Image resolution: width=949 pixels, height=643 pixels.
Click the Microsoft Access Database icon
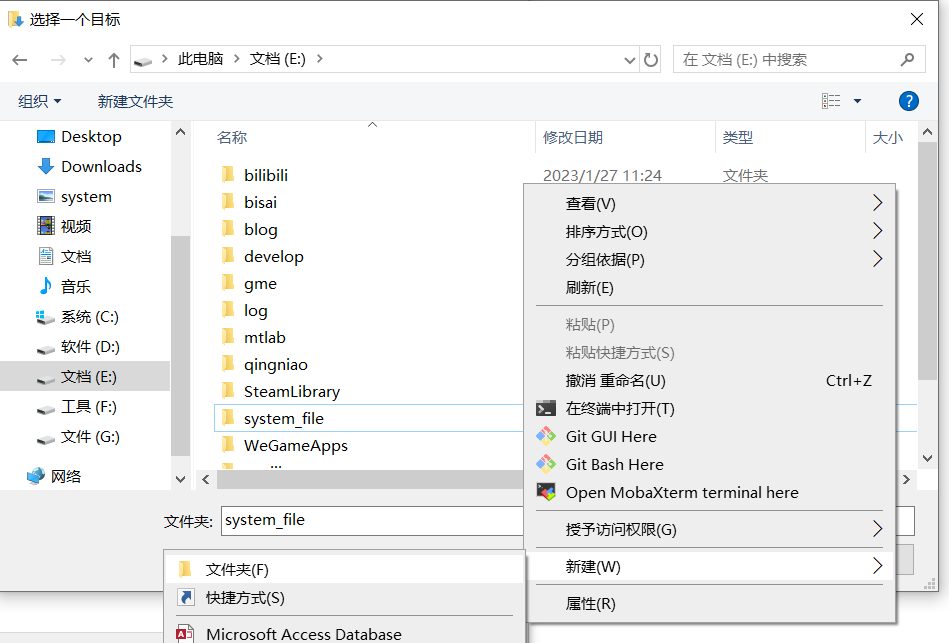tap(185, 634)
